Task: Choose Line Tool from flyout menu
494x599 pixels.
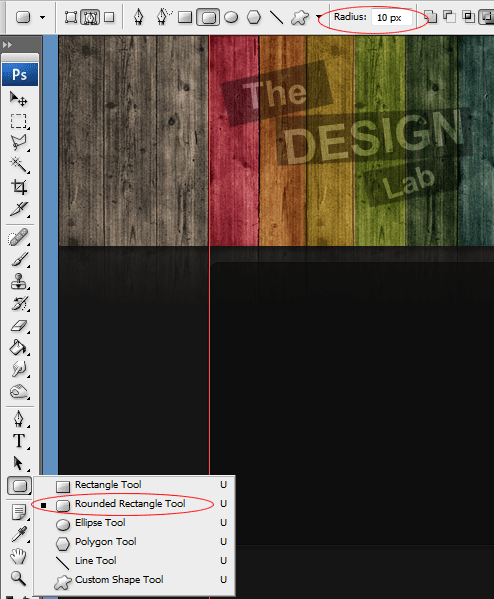Action: tap(134, 561)
